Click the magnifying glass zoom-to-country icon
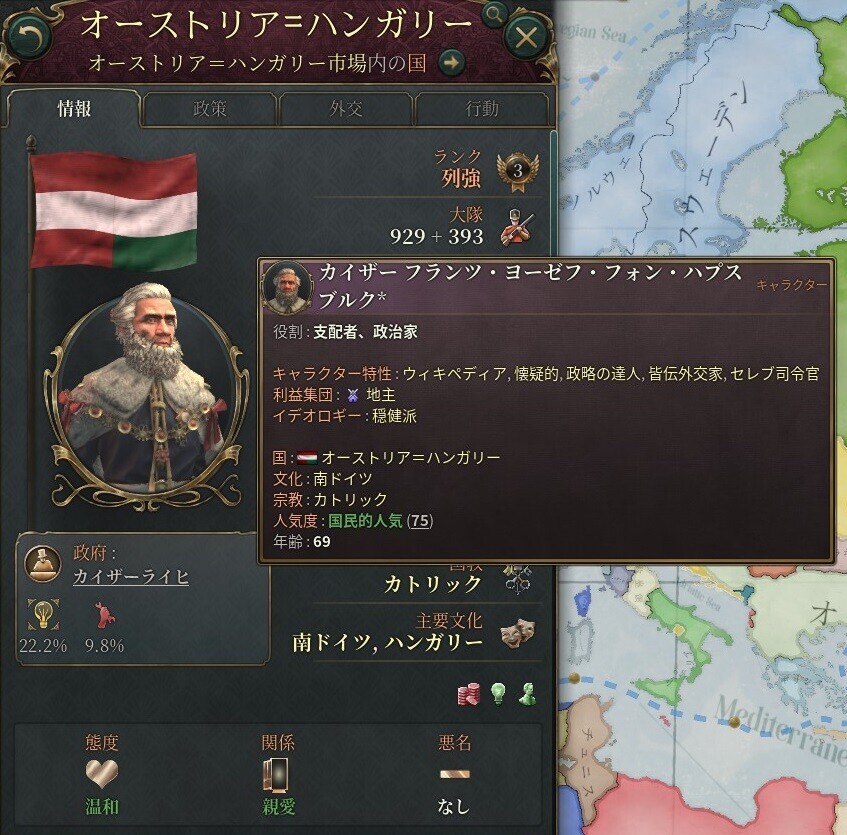 pyautogui.click(x=494, y=14)
